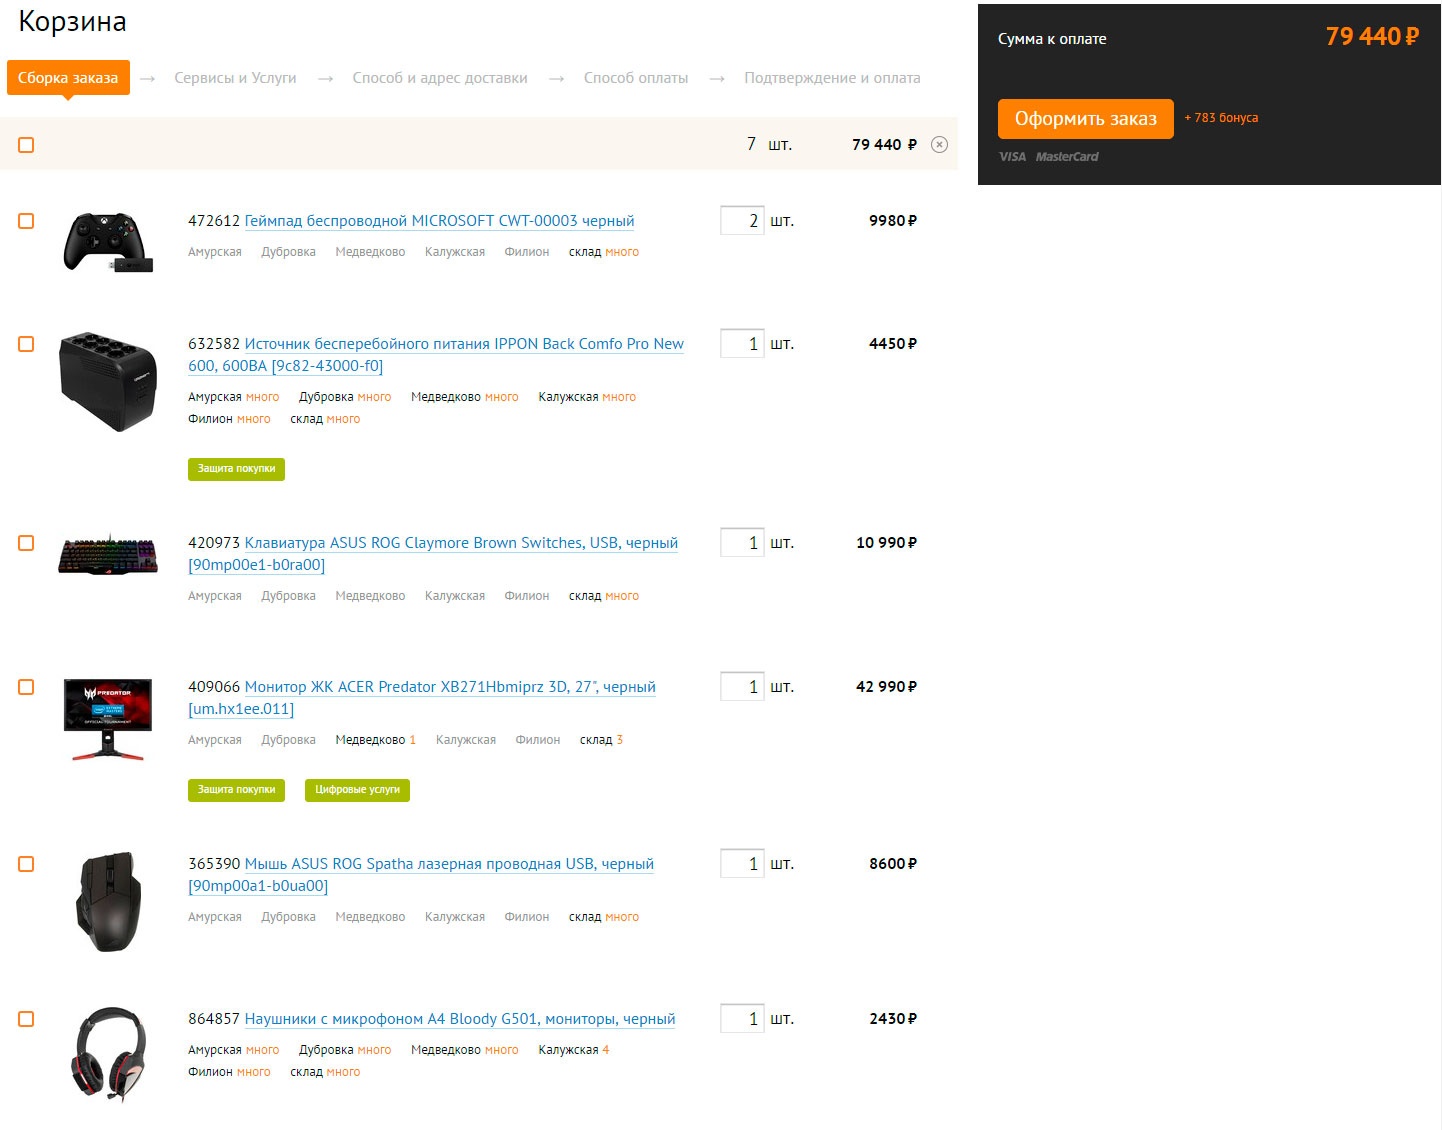1442x1130 pixels.
Task: Open the ASUS Claymore keyboard thumbnail
Action: [x=108, y=555]
